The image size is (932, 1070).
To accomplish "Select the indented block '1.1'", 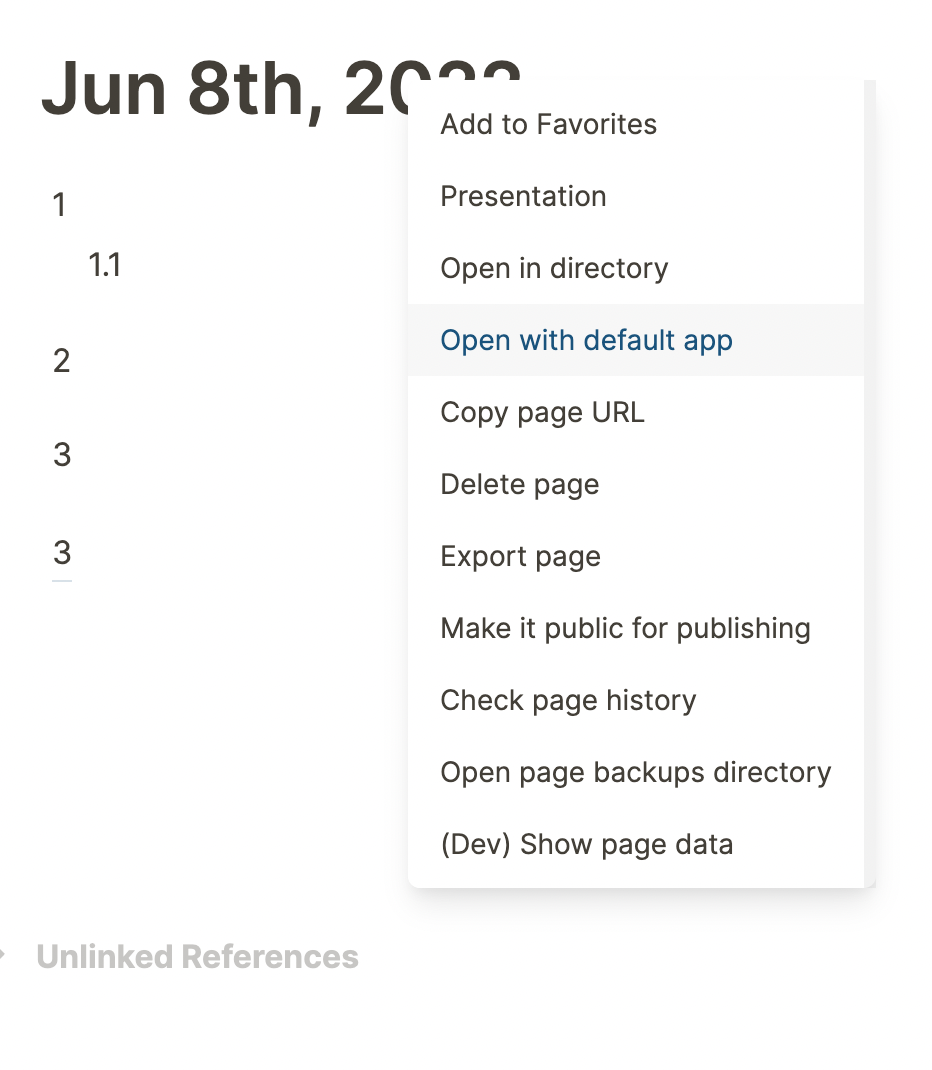I will click(x=105, y=265).
